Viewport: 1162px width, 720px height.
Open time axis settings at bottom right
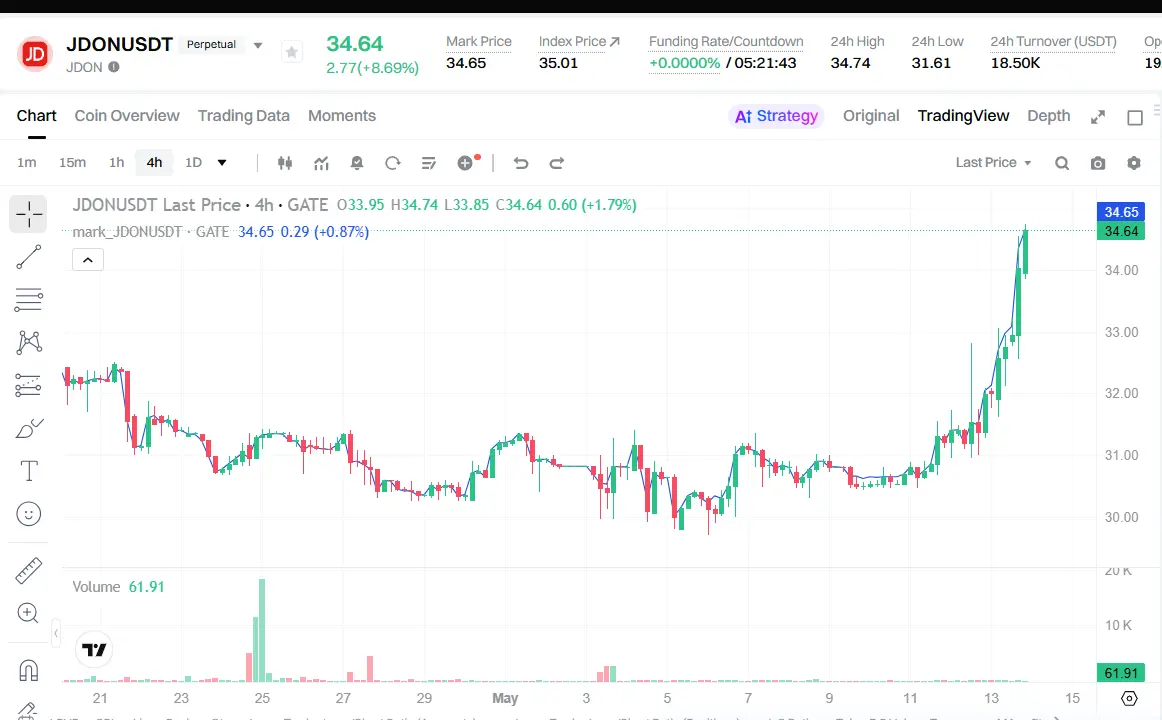coord(1129,698)
